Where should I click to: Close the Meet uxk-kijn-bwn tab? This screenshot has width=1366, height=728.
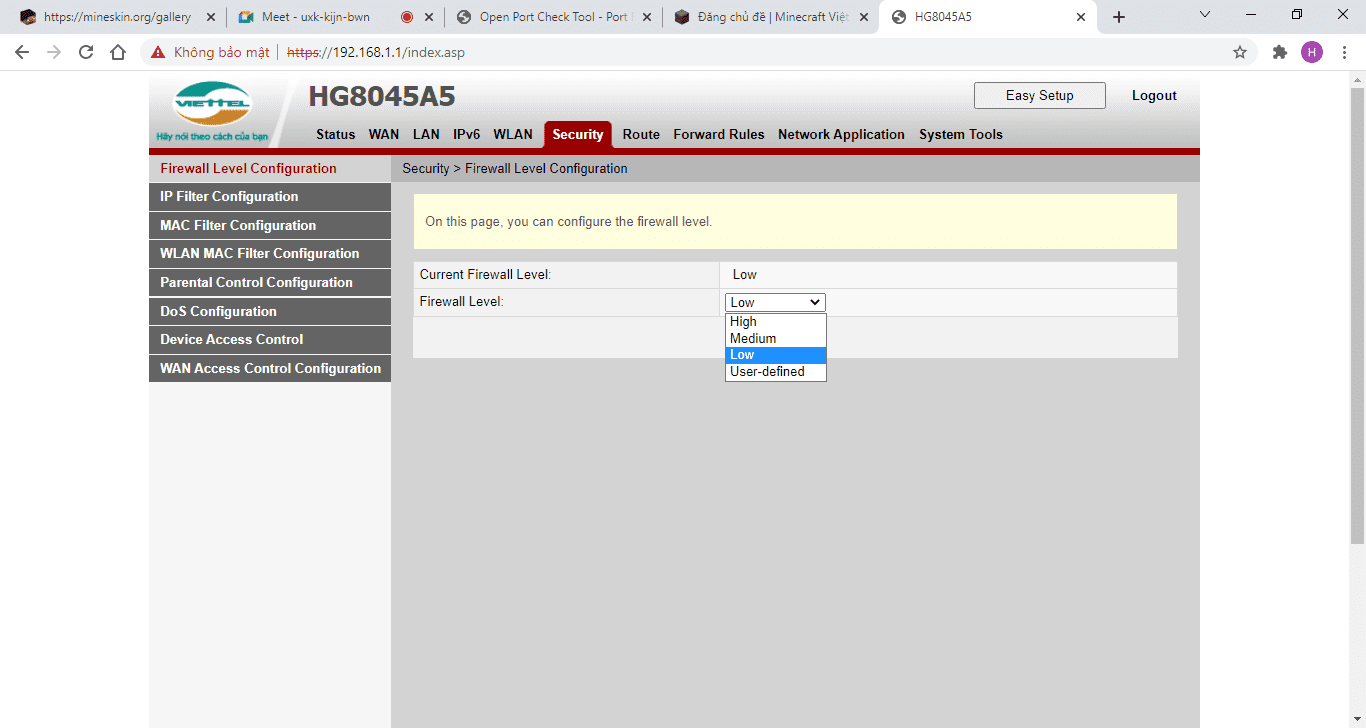pyautogui.click(x=429, y=17)
